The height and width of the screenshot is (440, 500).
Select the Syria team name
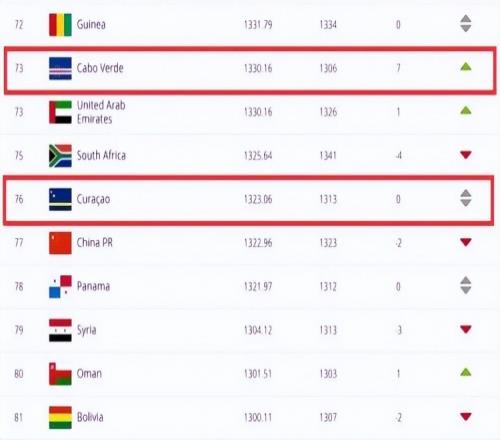coord(87,330)
